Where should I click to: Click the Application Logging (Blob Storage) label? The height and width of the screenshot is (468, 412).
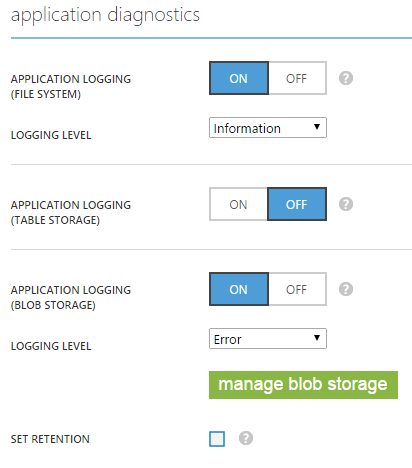71,297
